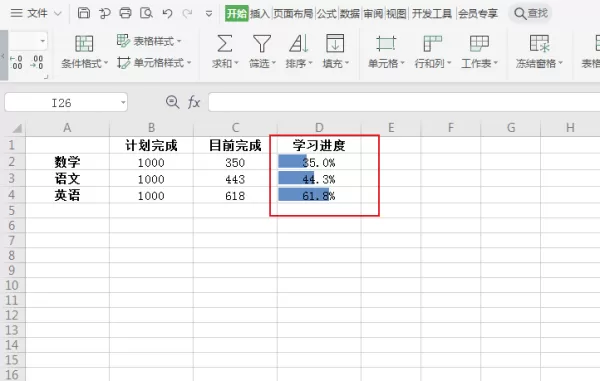Select the cell containing 350
The height and width of the screenshot is (381, 600).
(235, 163)
